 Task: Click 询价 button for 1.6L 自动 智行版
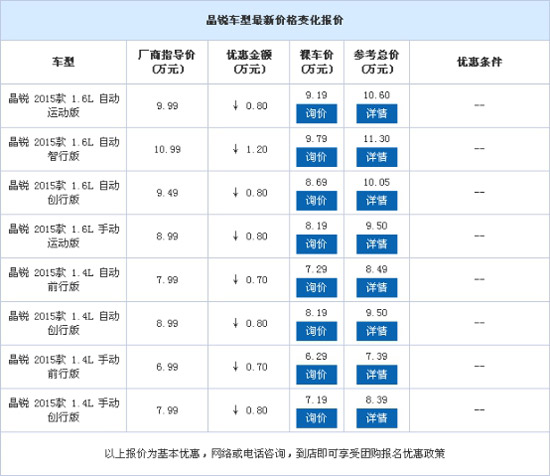tap(316, 157)
